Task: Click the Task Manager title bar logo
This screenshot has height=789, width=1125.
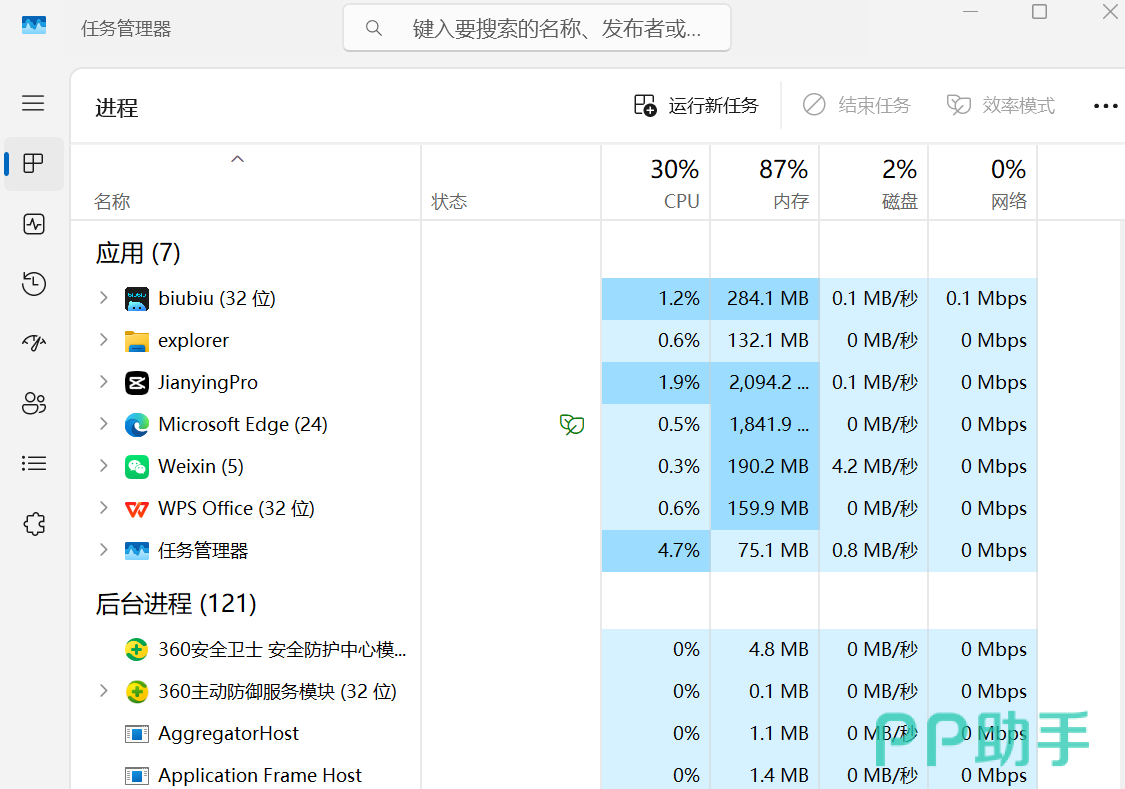Action: pos(34,27)
